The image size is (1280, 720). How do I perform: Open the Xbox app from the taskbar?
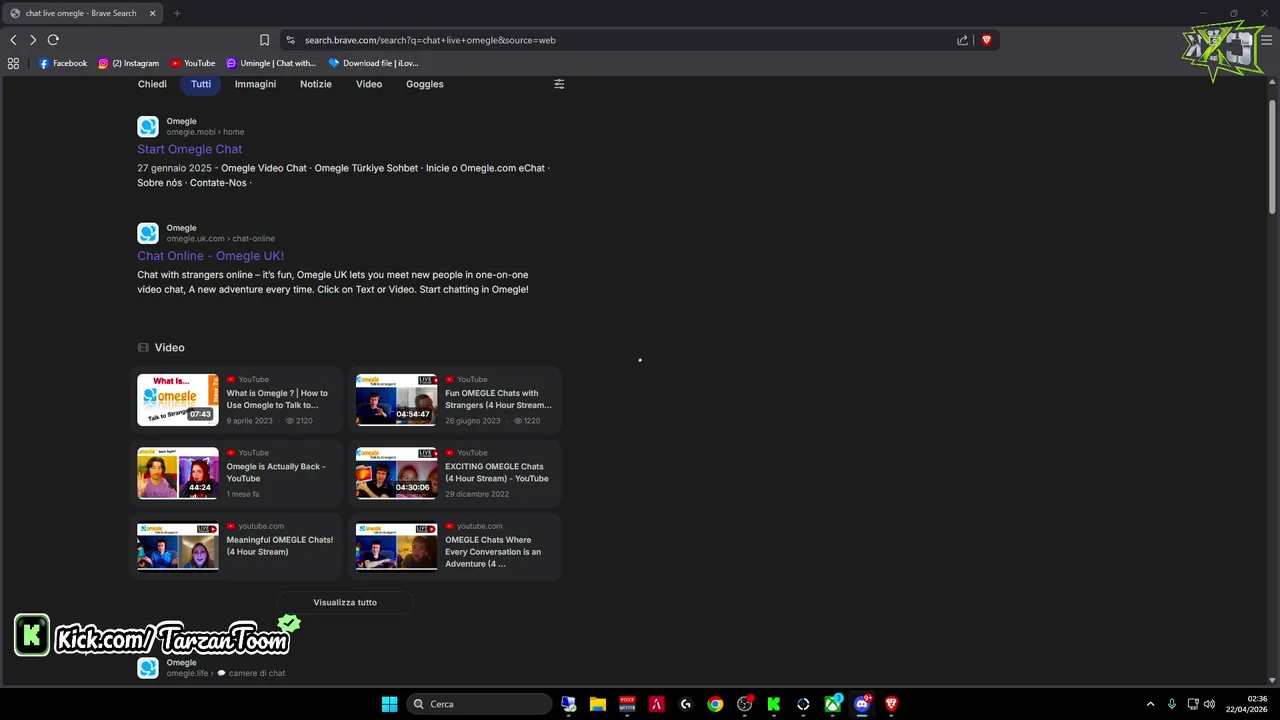[833, 704]
